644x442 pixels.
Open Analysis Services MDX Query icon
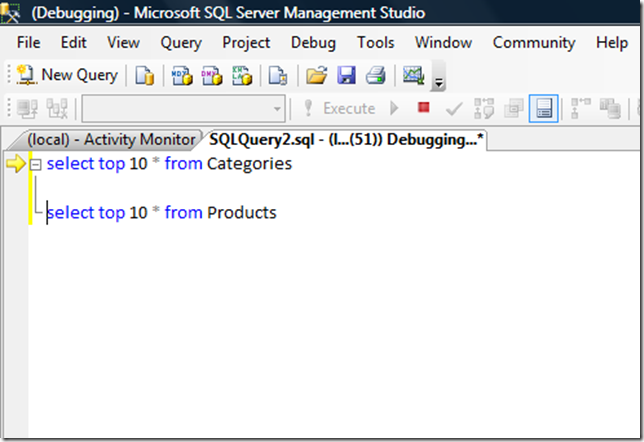[182, 76]
